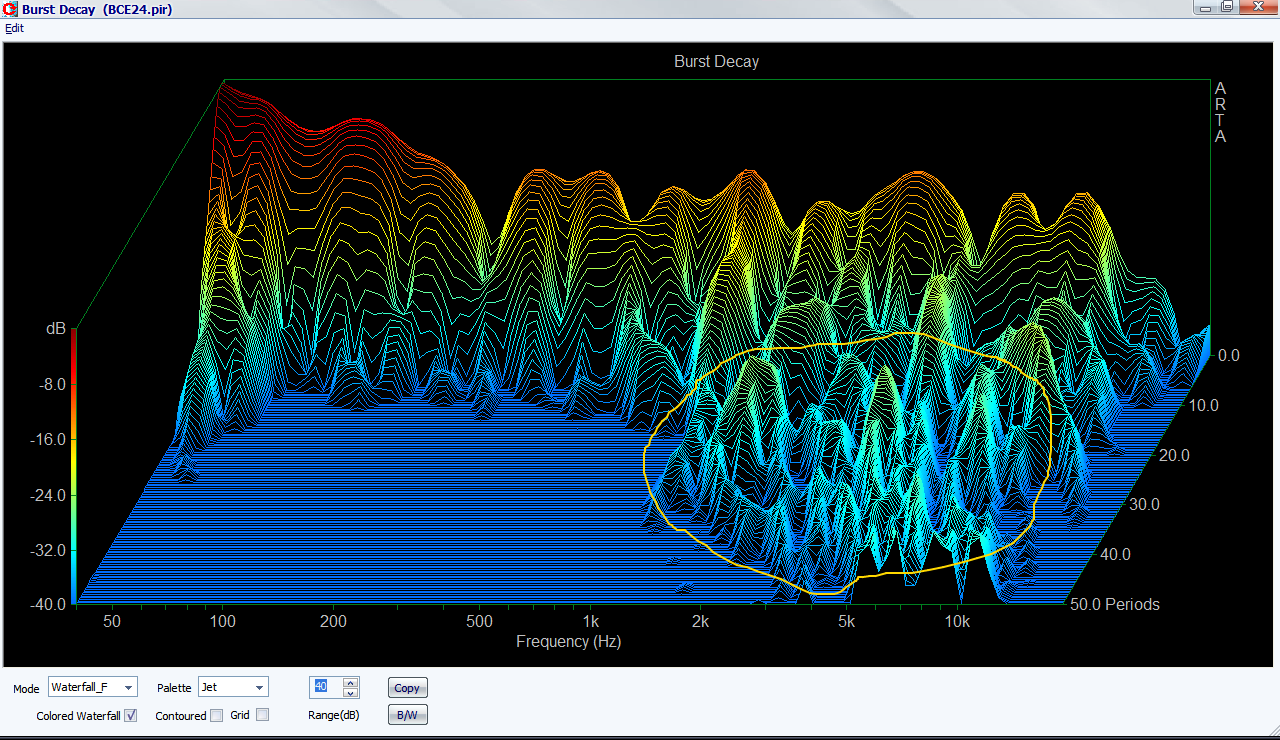Click the Frequency (Hz) axis label
1280x740 pixels.
(568, 642)
